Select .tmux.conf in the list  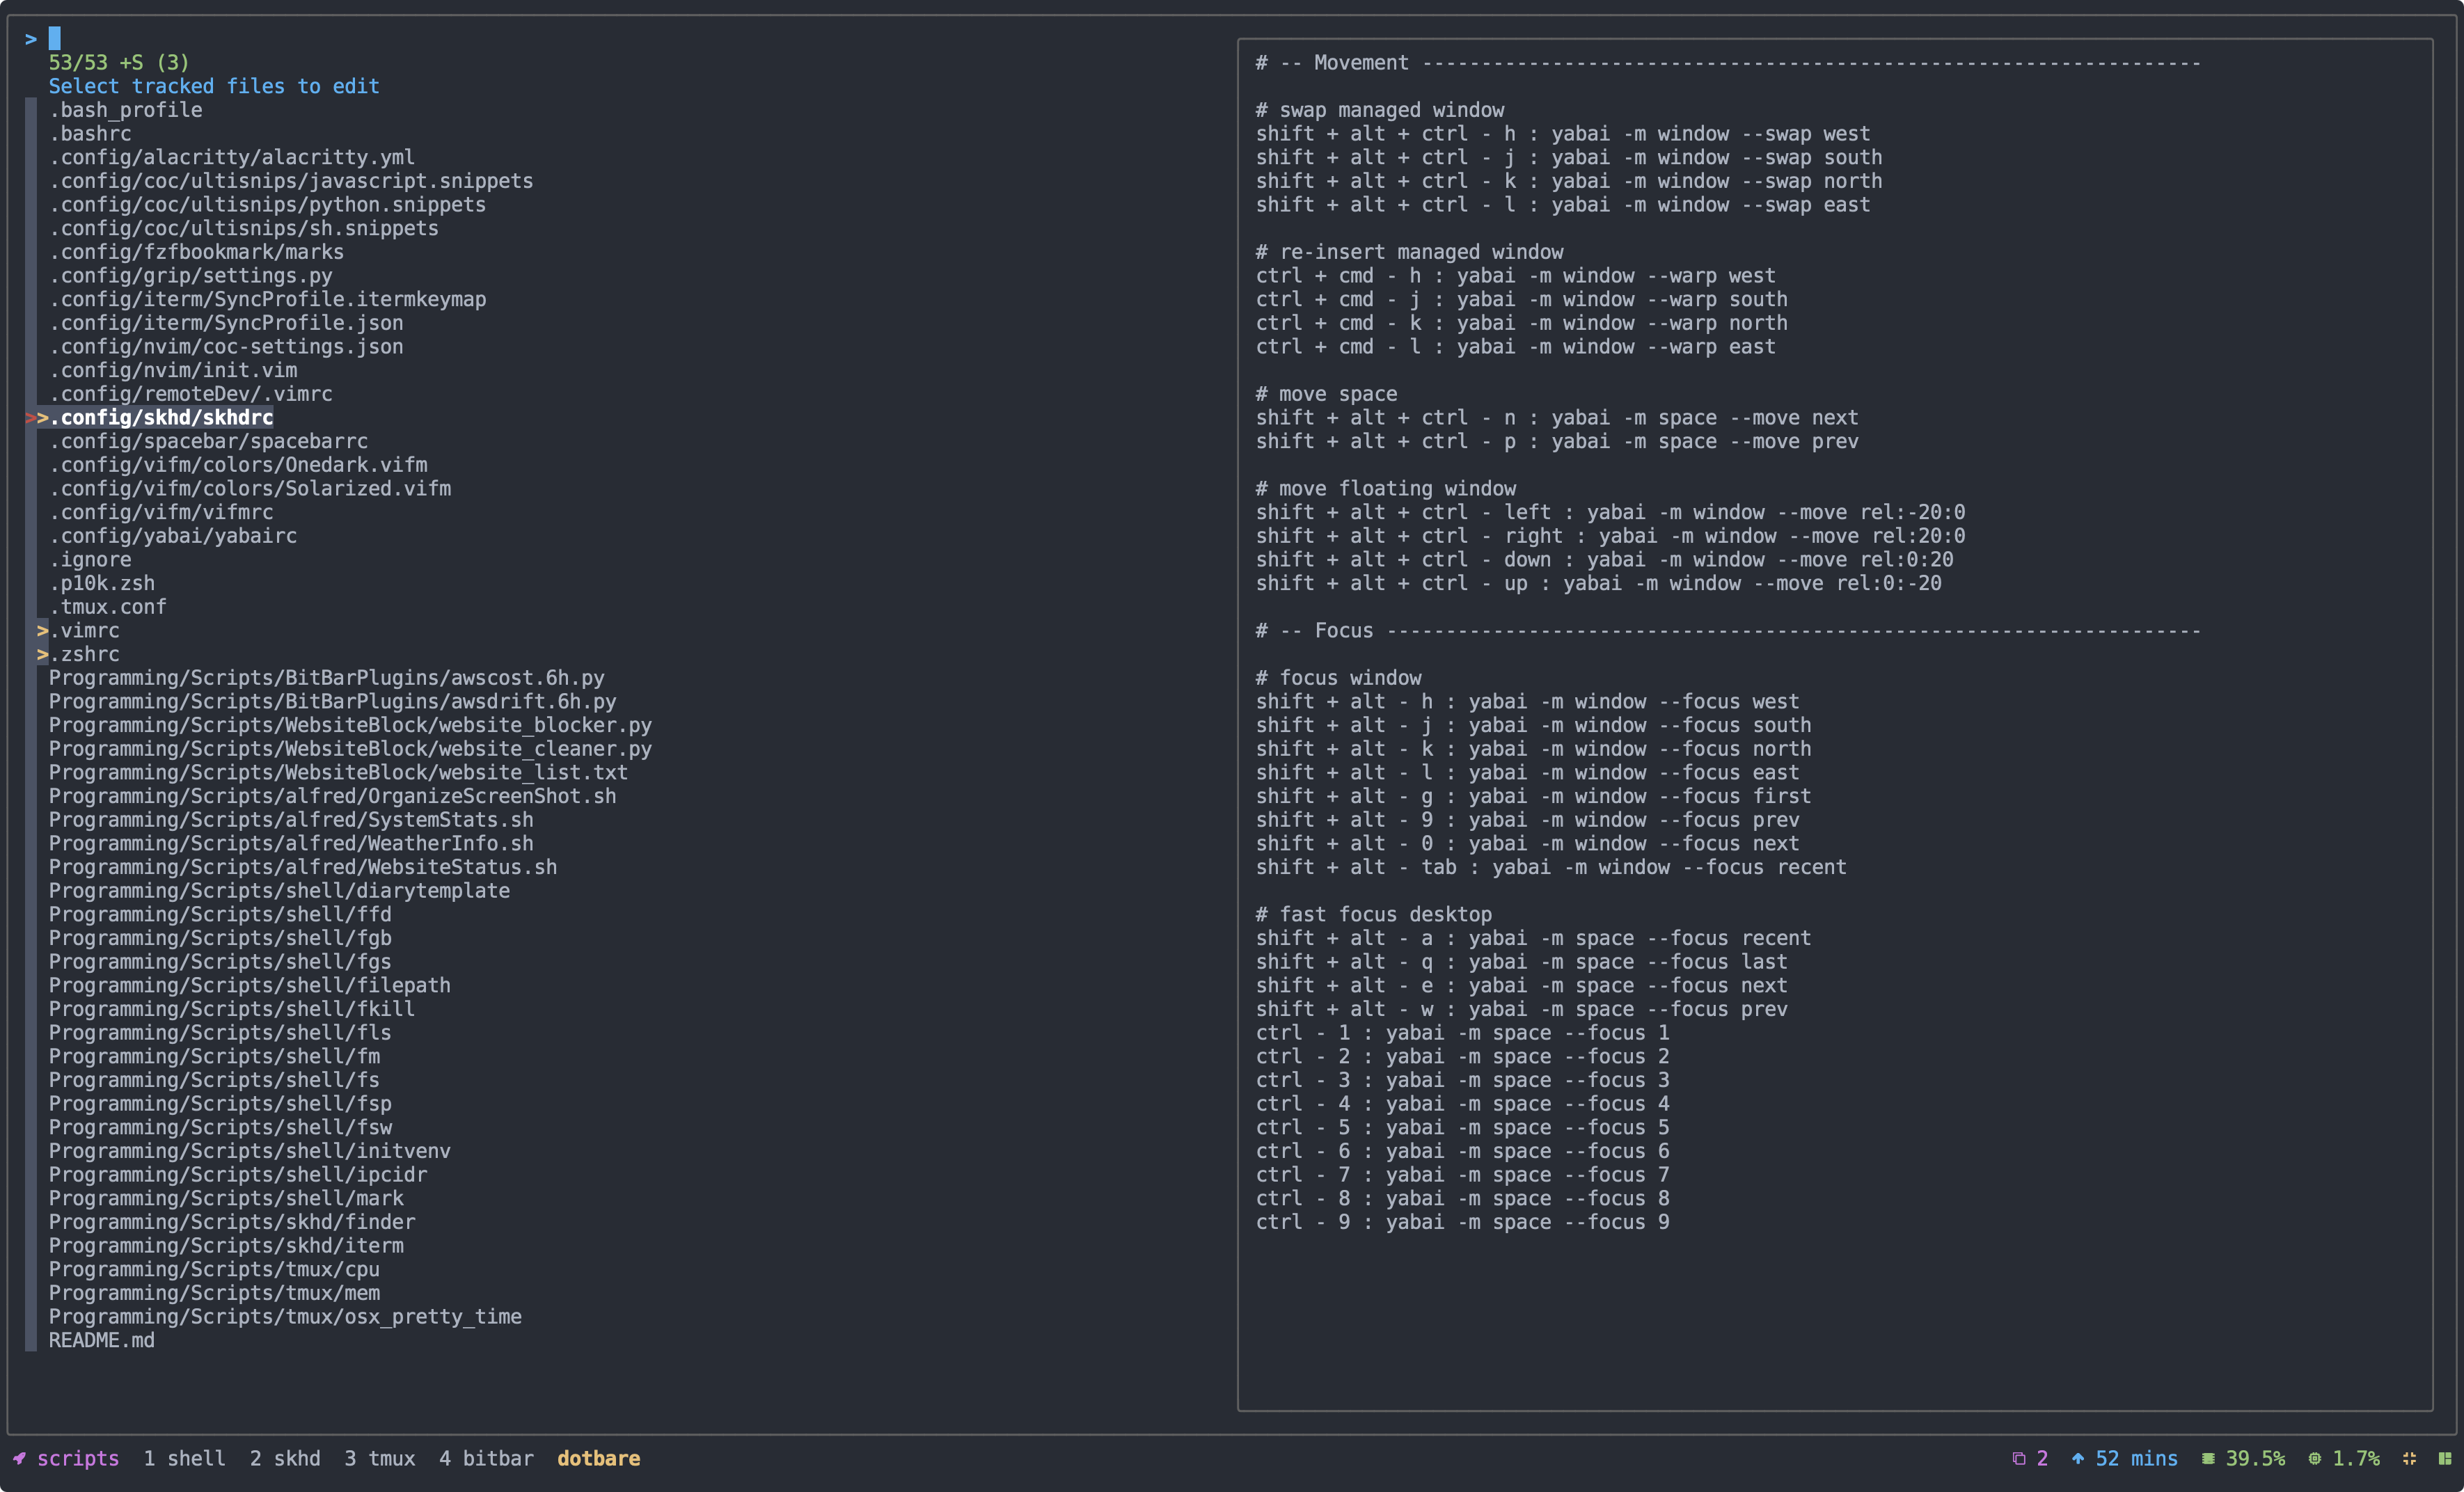click(x=108, y=607)
